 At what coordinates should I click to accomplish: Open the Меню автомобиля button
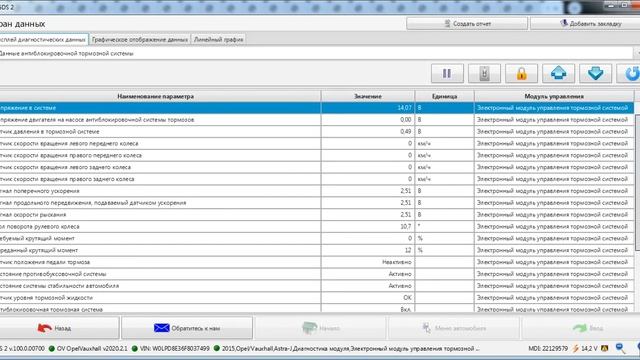[x=454, y=328]
